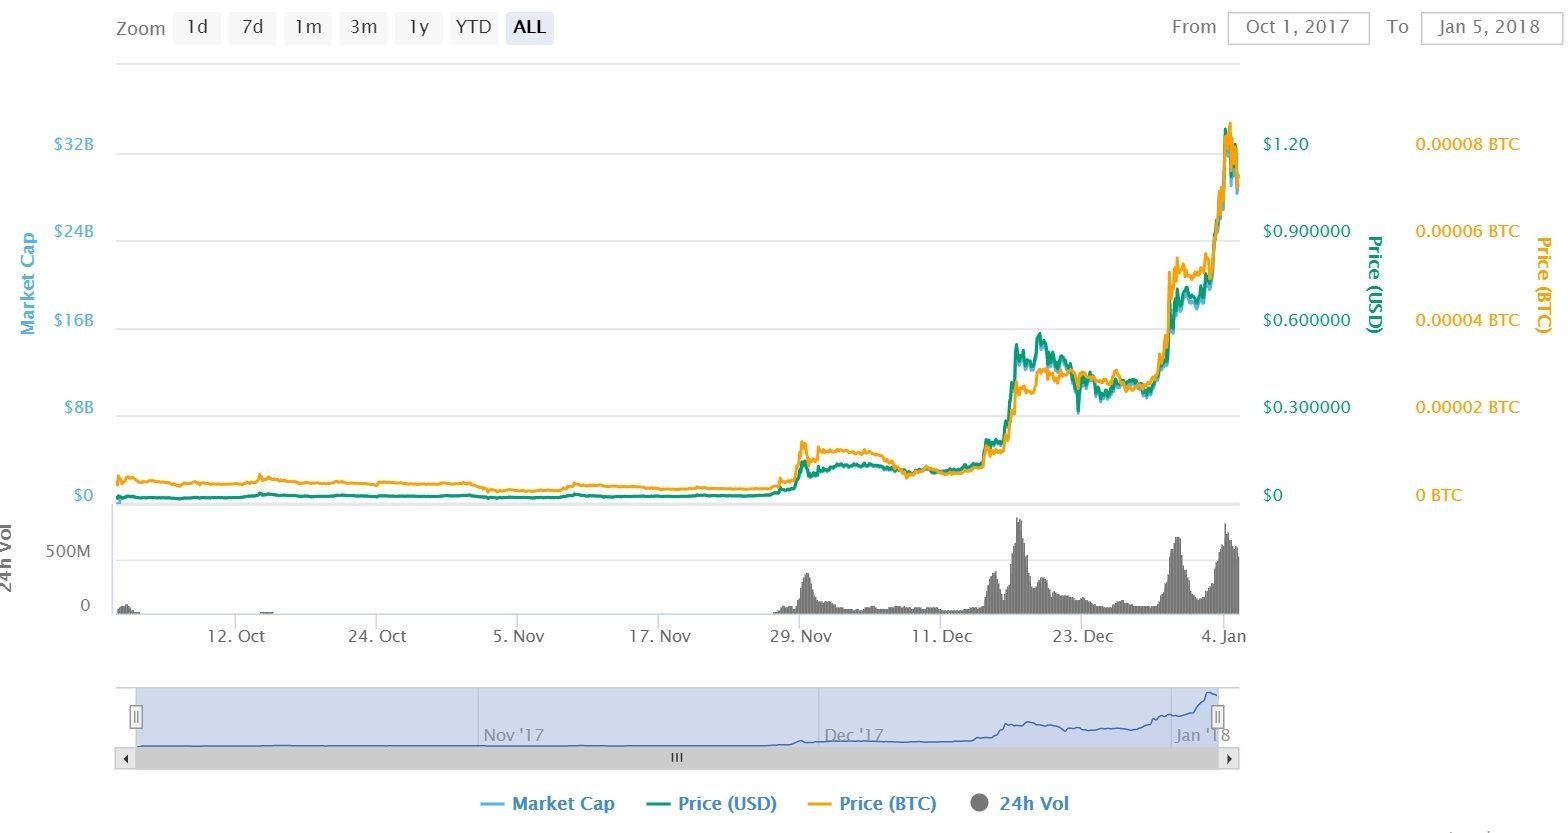Screen dimensions: 1568x833
Task: Select the ALL zoom option
Action: click(x=529, y=27)
